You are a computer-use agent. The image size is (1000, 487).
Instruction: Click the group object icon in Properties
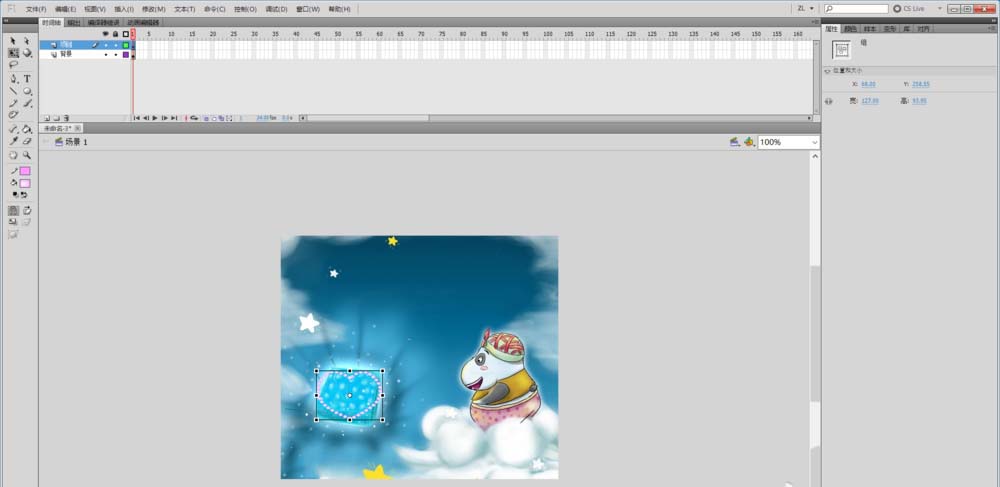click(x=841, y=50)
